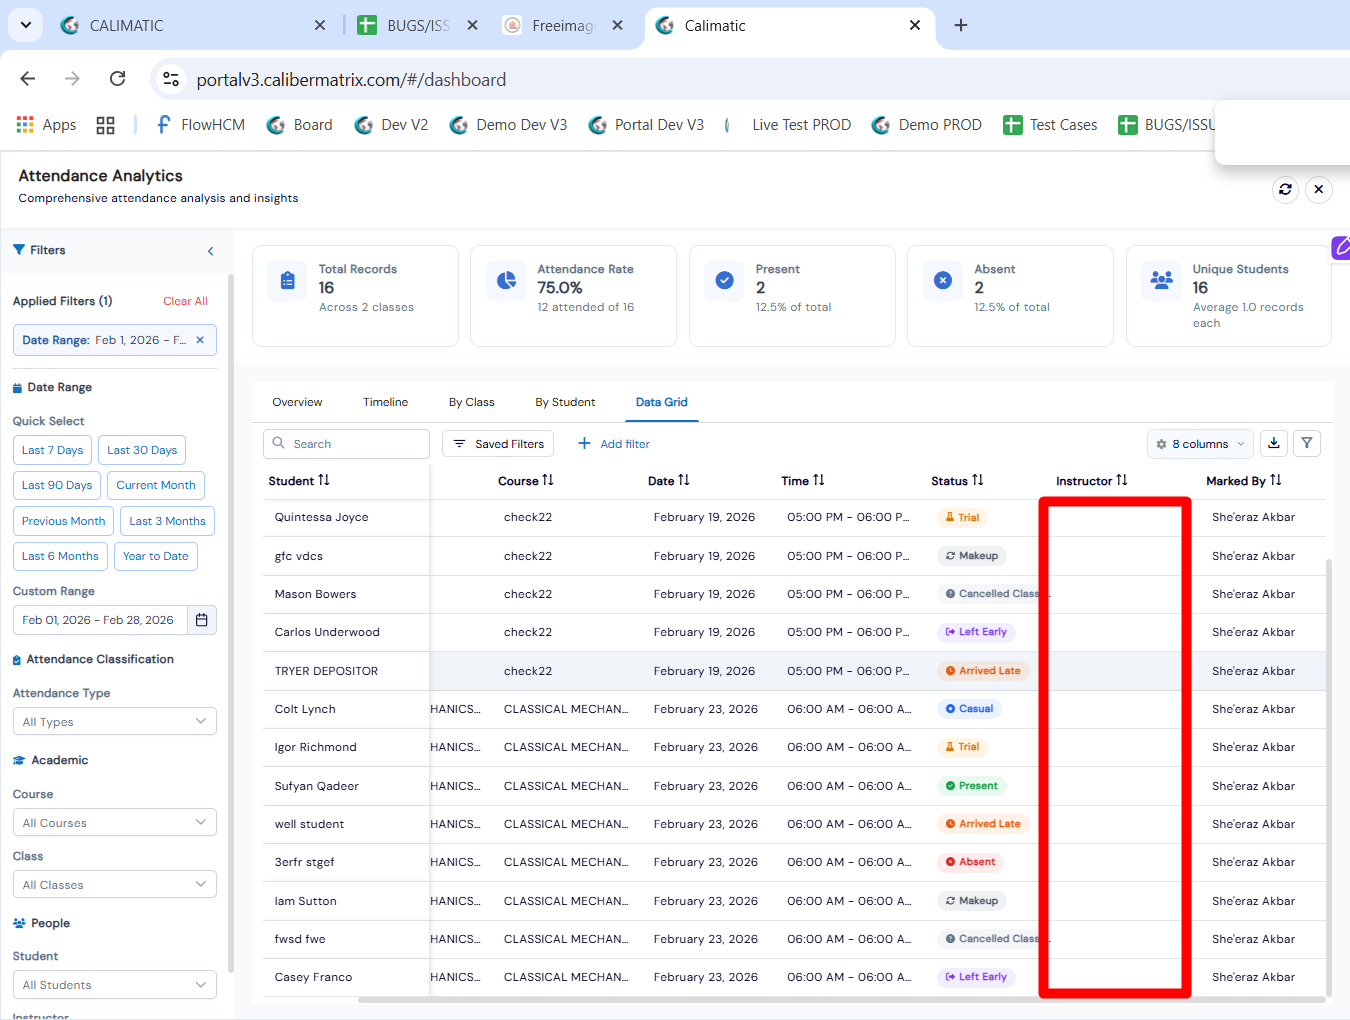Sort the grid by the Student column
Image resolution: width=1350 pixels, height=1020 pixels.
pos(298,481)
